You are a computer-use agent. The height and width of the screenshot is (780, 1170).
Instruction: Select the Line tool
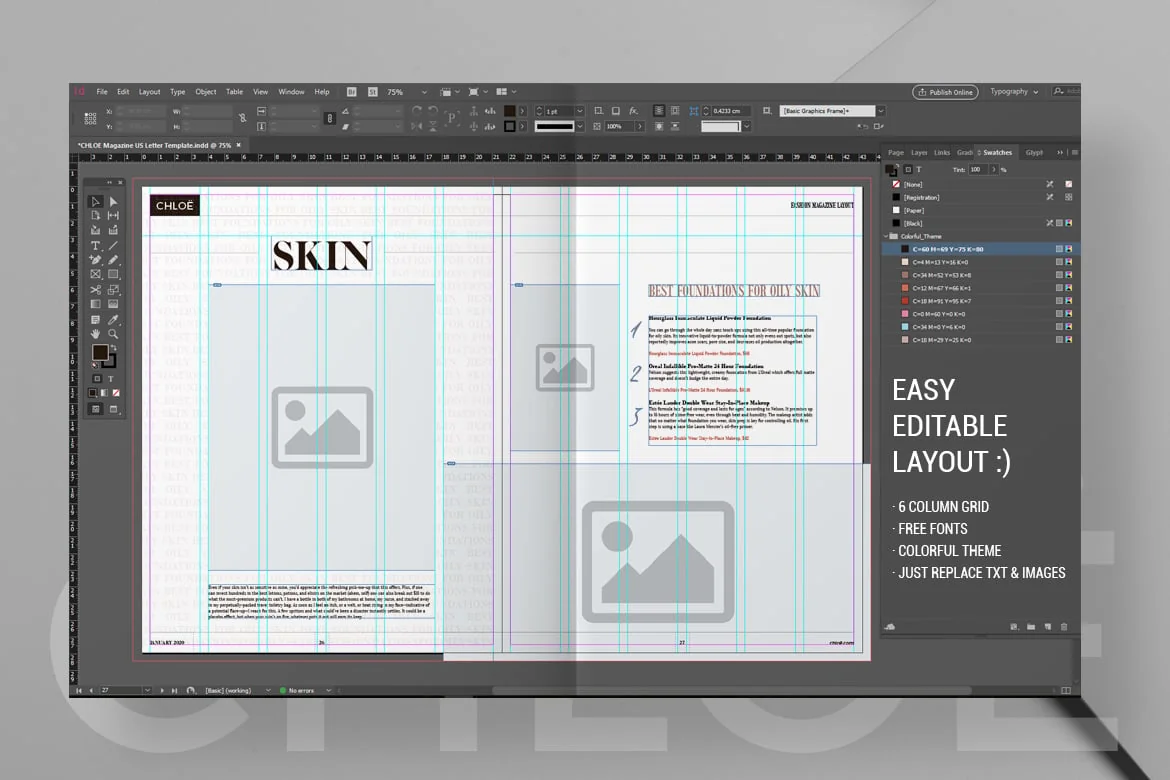point(113,246)
